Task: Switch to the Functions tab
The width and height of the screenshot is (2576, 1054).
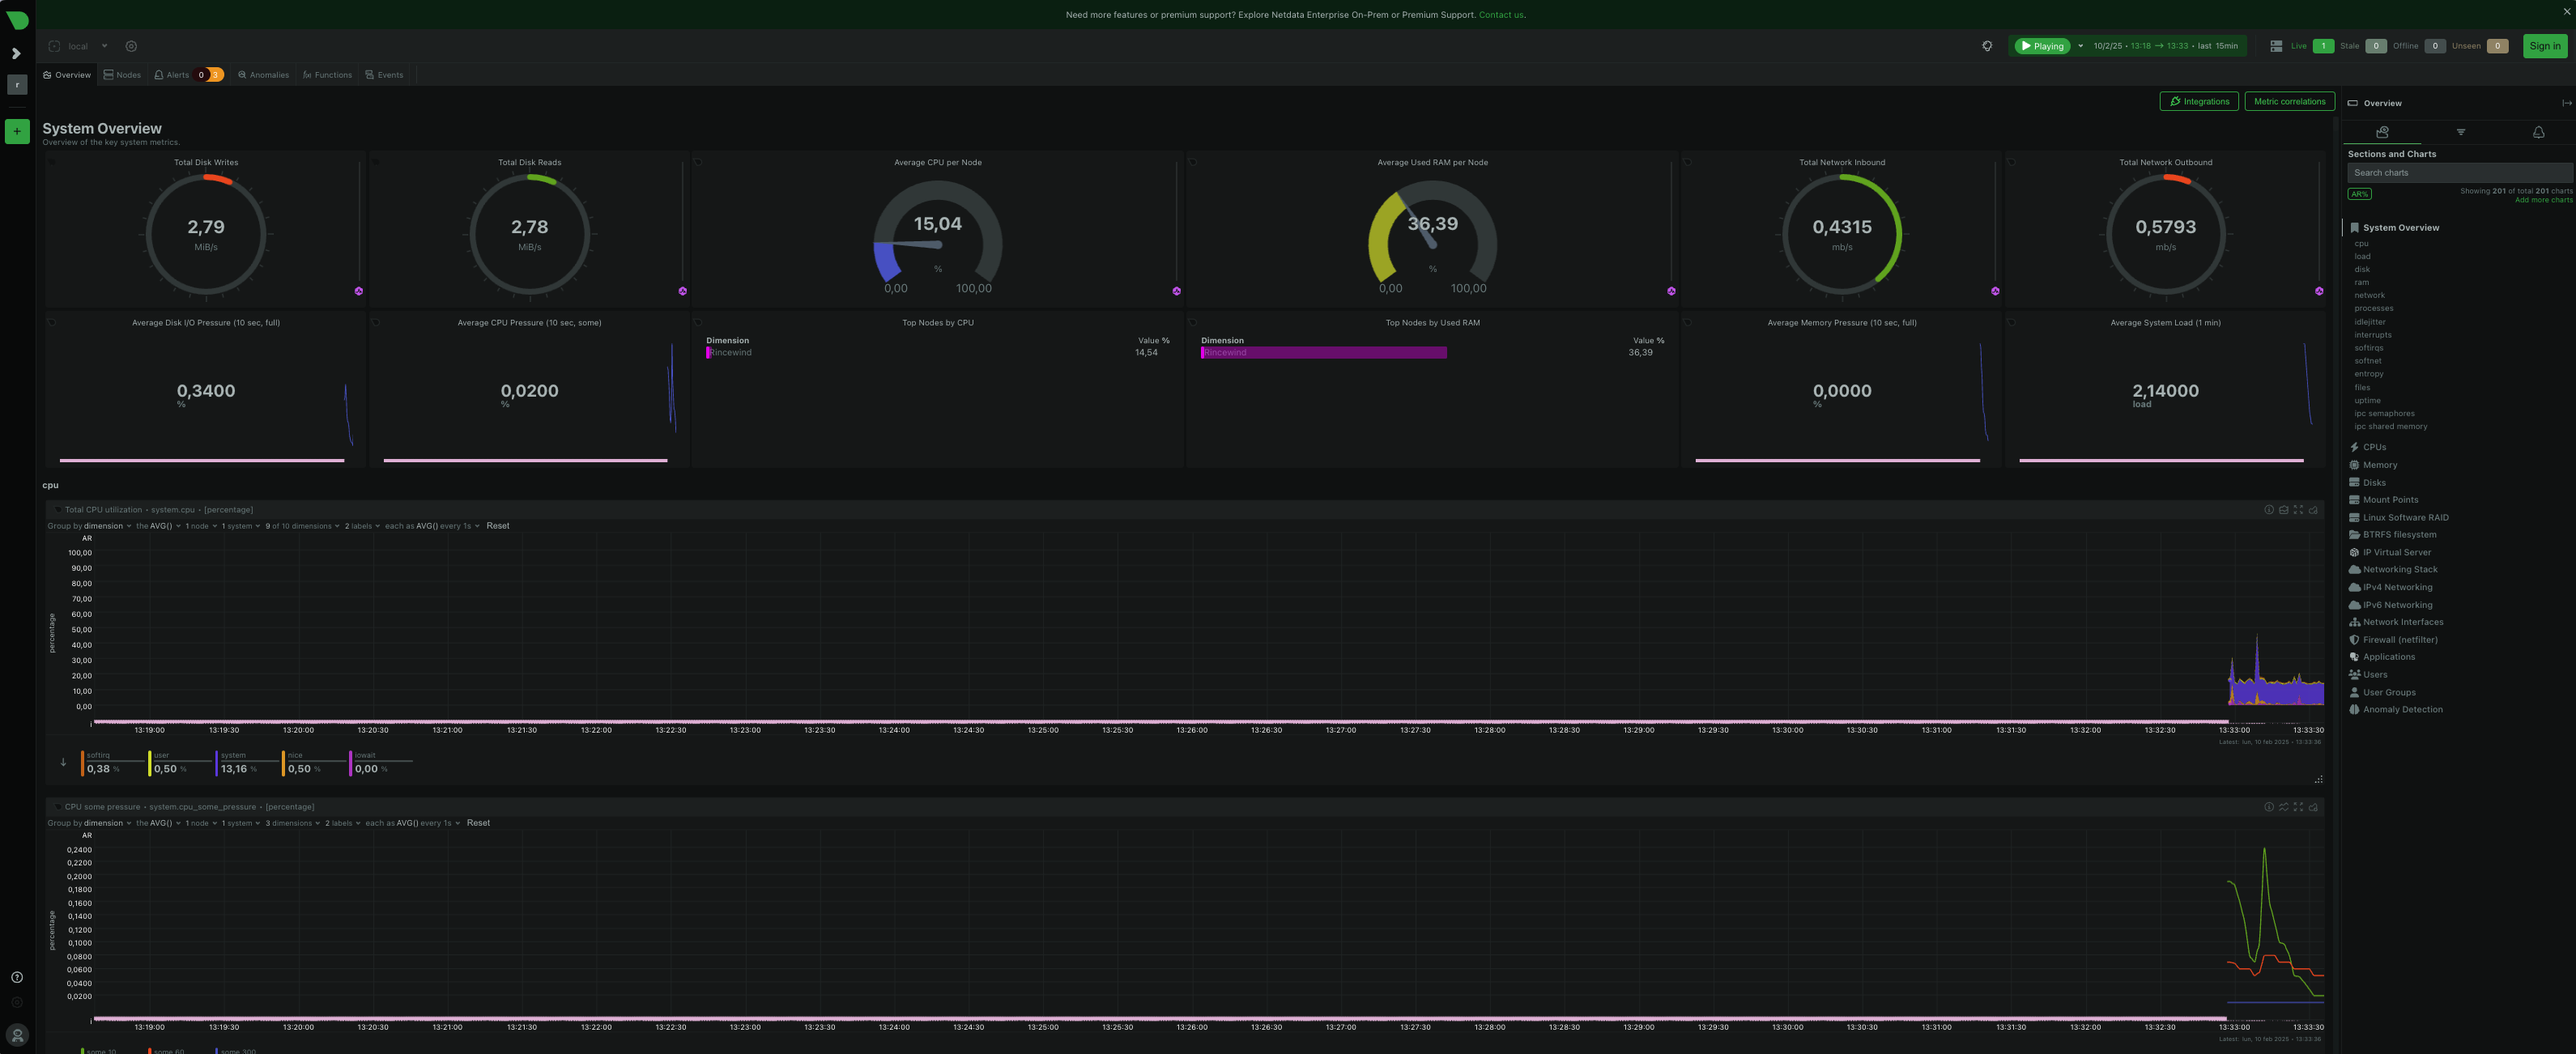Action: tap(327, 75)
